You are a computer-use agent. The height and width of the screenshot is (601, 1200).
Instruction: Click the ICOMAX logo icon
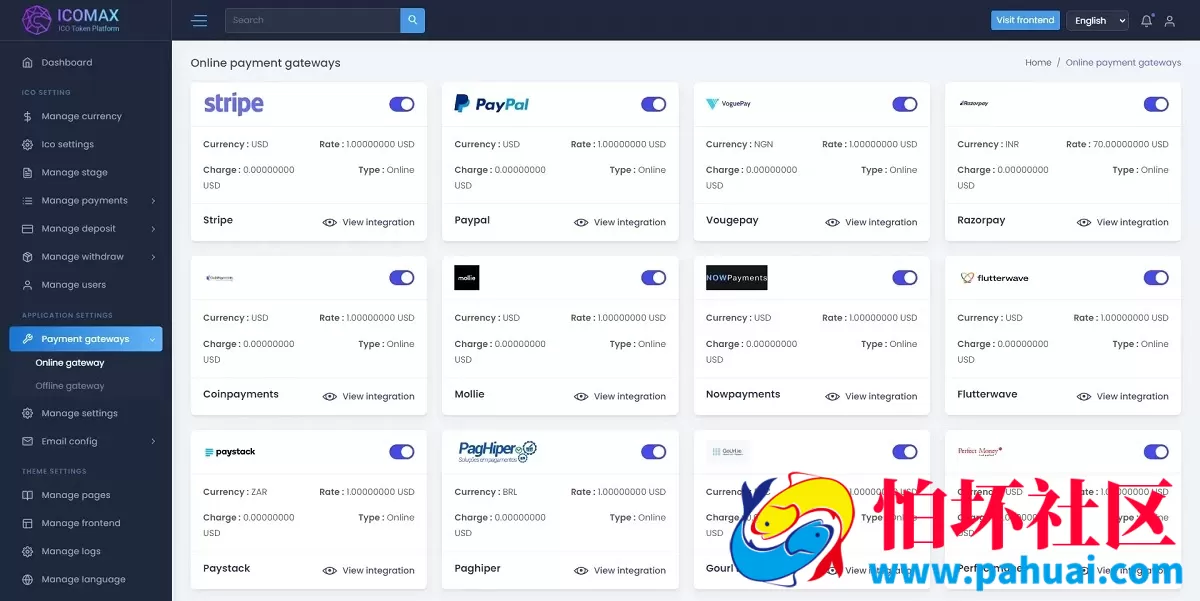coord(37,20)
